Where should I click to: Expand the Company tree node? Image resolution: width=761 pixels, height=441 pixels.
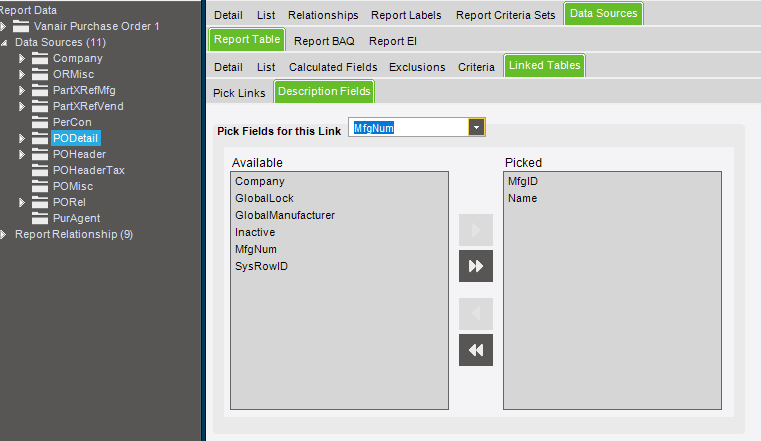(21, 59)
